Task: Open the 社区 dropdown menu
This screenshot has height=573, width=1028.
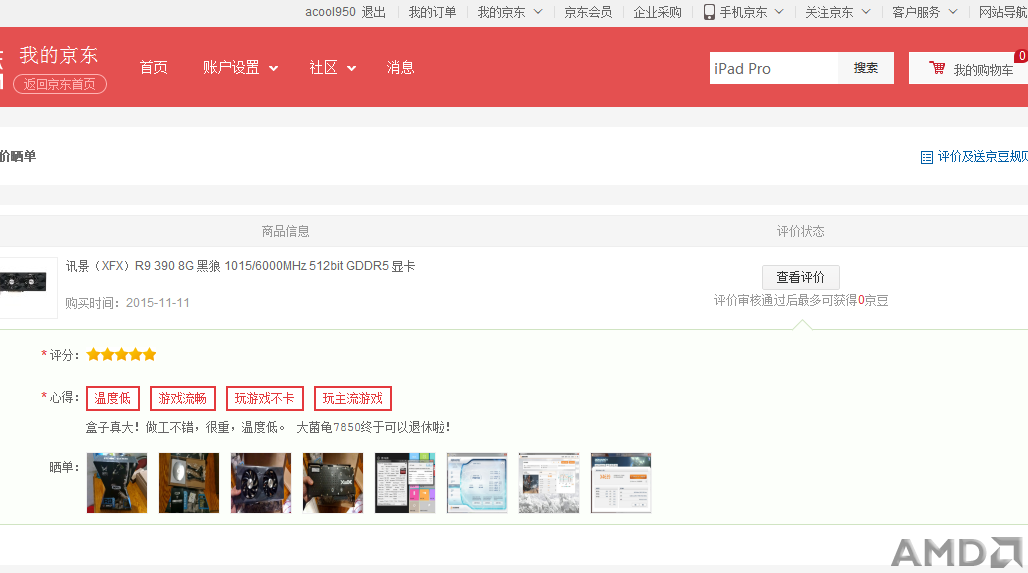Action: coord(332,68)
